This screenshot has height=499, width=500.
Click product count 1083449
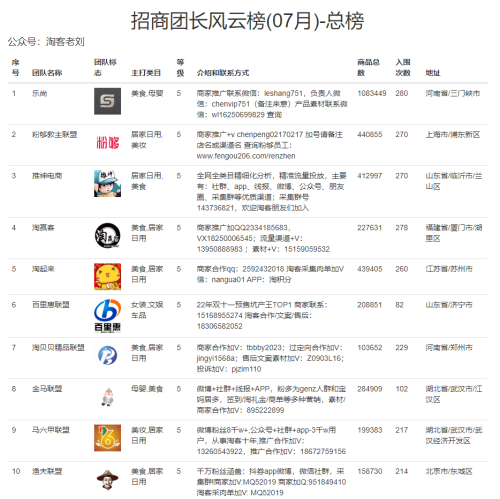pyautogui.click(x=372, y=93)
